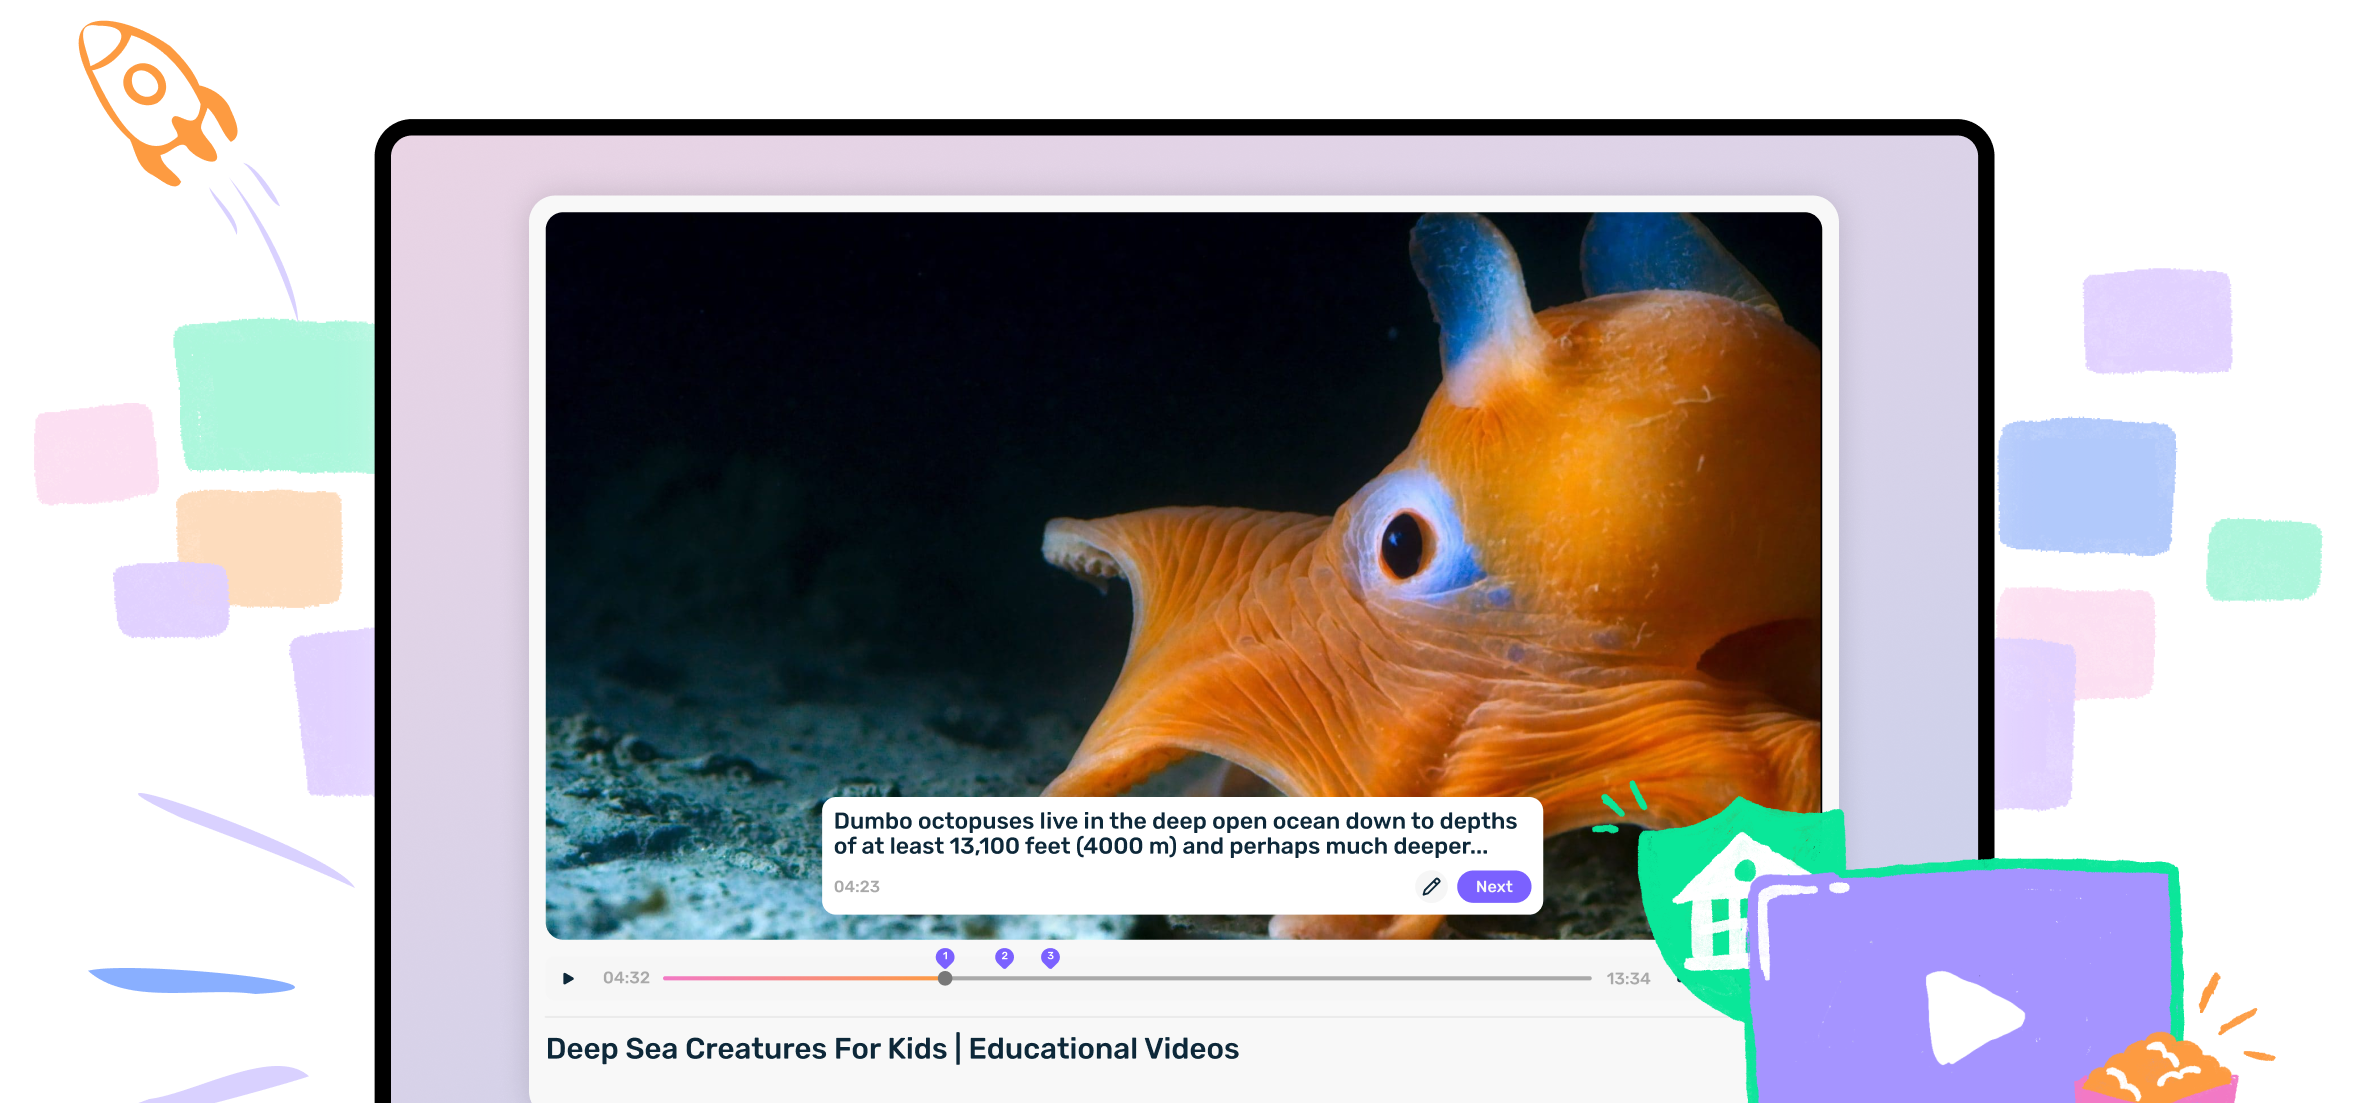Viewport: 2369px width, 1103px height.
Task: Open the video titled Deep Sea Creatures For Kids
Action: click(x=891, y=1048)
